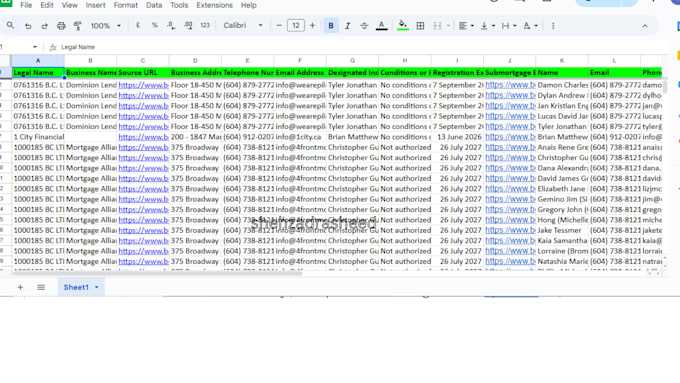
Task: Open the Format menu
Action: tap(125, 5)
